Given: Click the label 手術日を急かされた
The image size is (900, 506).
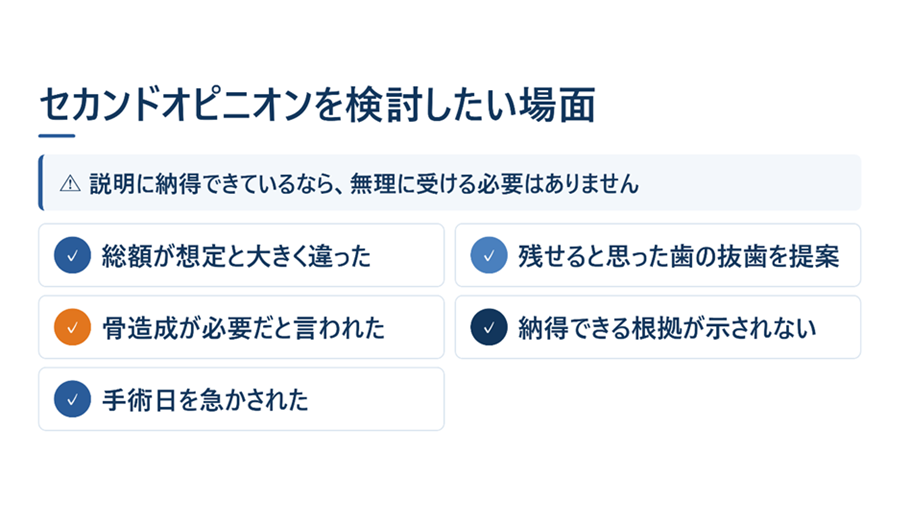Looking at the screenshot, I should 205,400.
